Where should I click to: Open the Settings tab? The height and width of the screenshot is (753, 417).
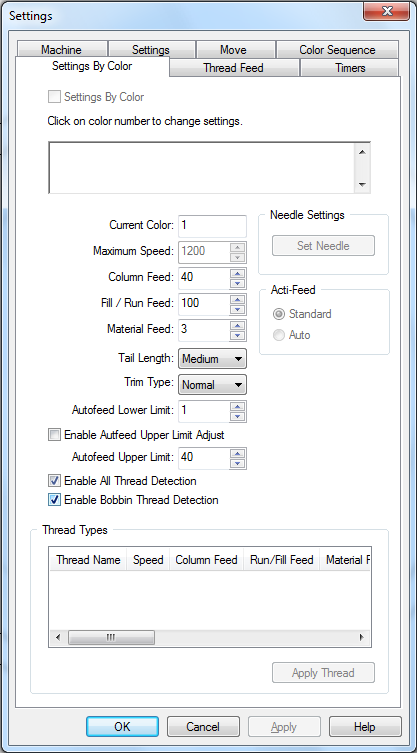151,49
